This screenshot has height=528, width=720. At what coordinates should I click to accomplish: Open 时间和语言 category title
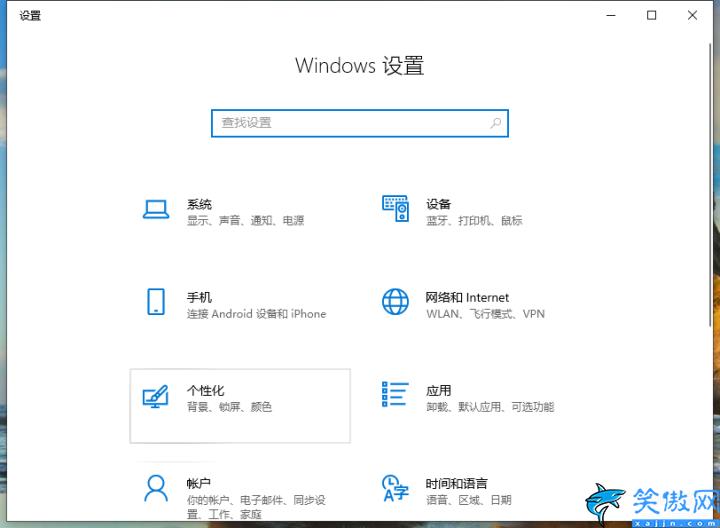[x=456, y=483]
